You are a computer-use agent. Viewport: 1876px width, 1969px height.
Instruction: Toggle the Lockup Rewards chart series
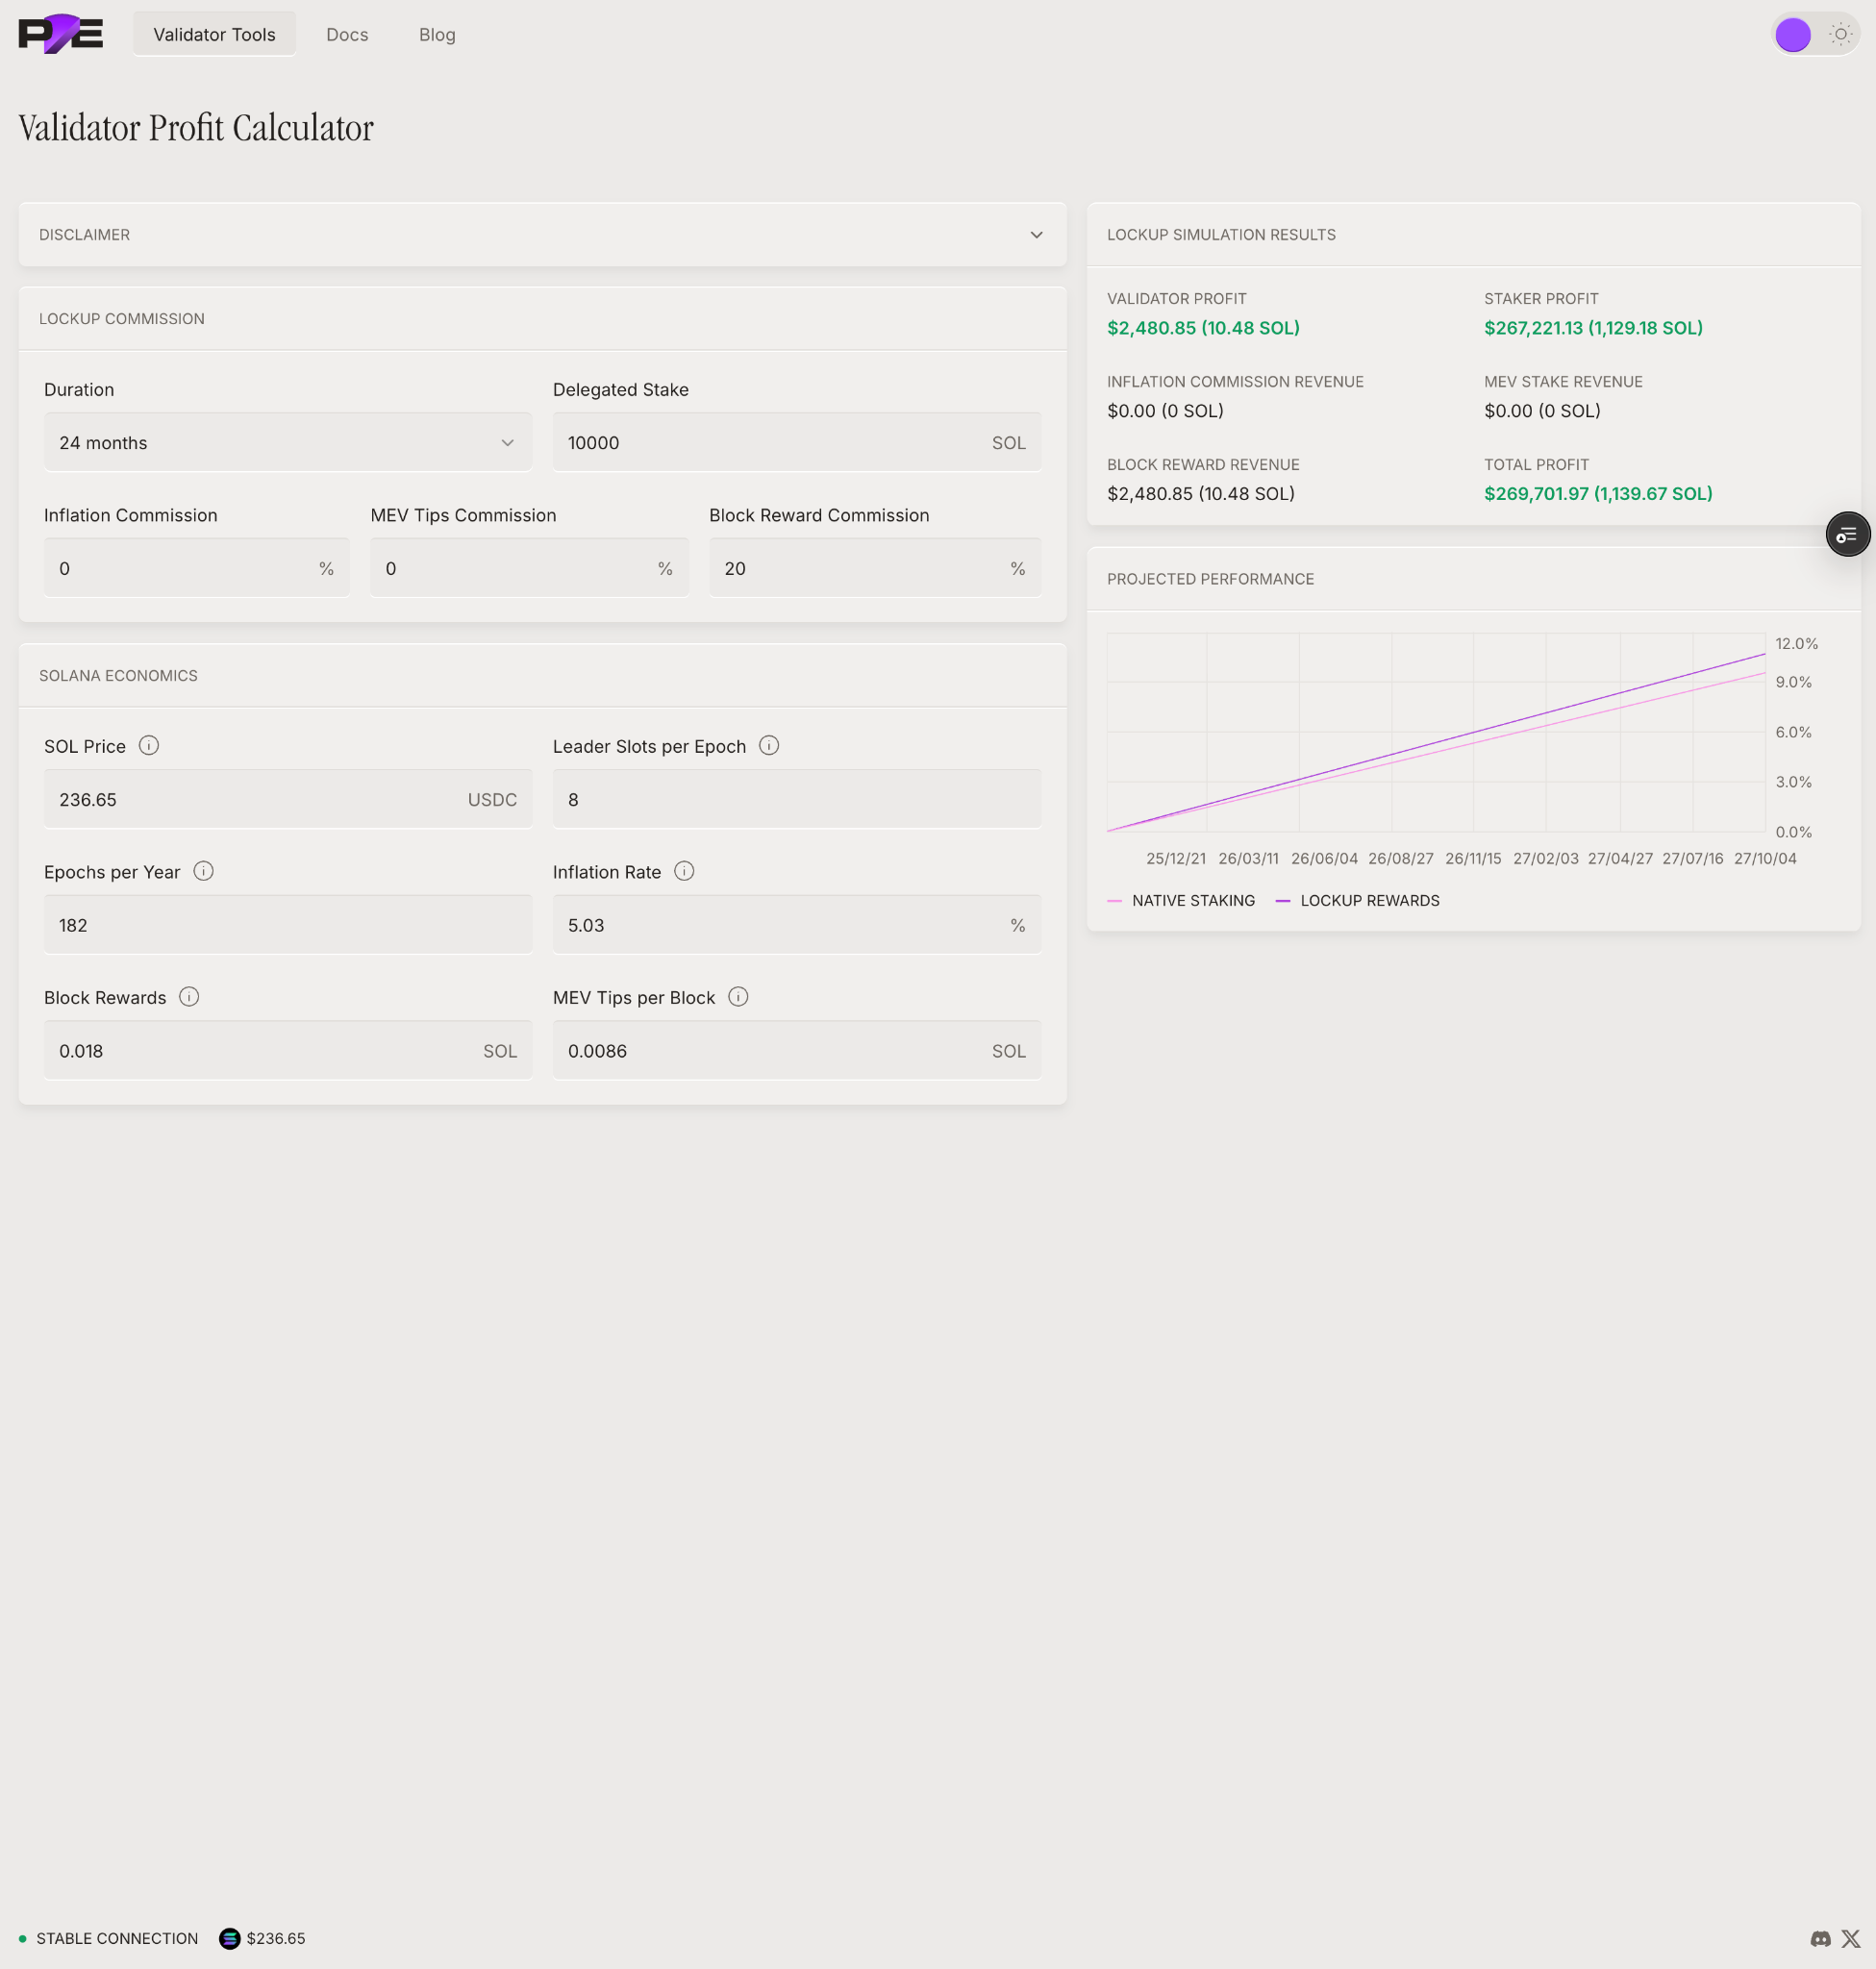tap(1357, 900)
